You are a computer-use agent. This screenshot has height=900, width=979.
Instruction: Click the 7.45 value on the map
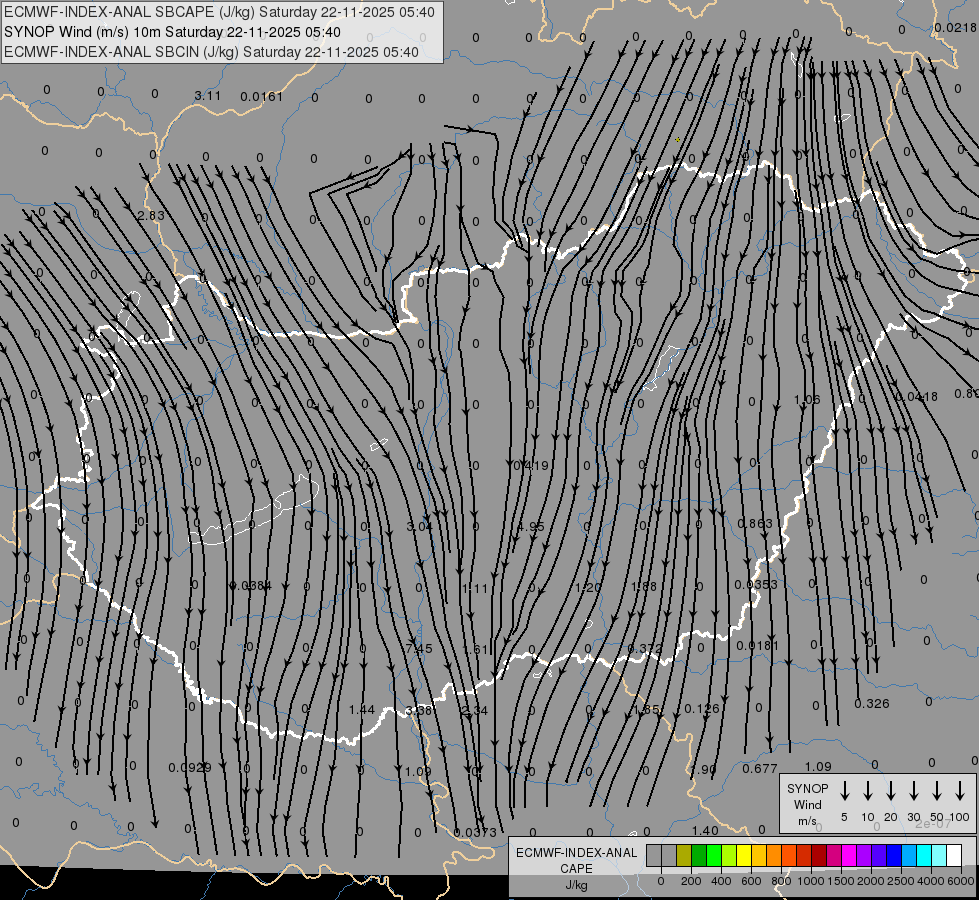point(419,648)
